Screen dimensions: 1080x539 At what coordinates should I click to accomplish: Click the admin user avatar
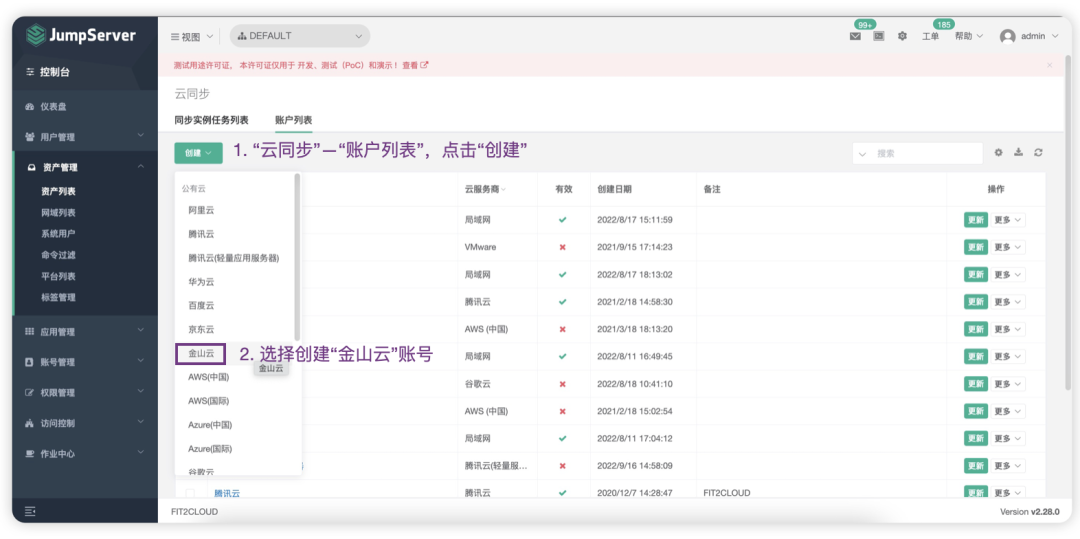point(1008,36)
